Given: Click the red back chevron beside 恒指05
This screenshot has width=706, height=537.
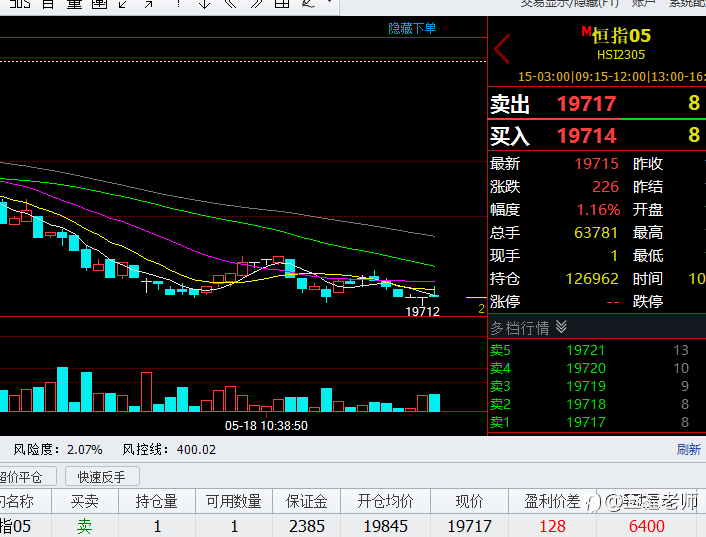Looking at the screenshot, I should (502, 49).
